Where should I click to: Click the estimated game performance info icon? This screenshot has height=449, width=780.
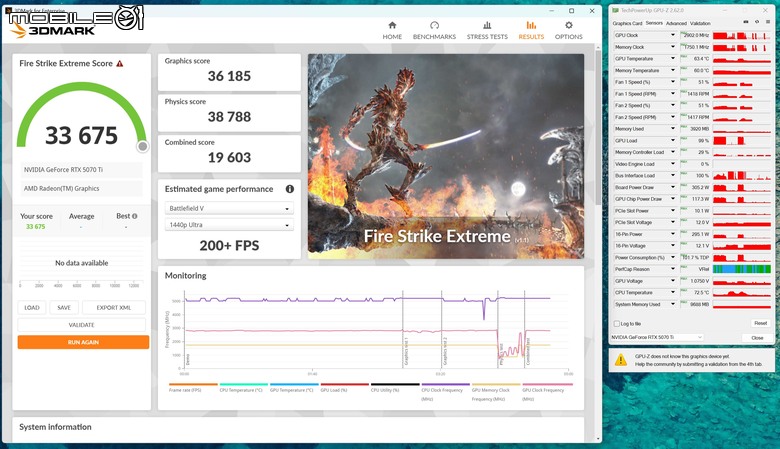pos(290,189)
